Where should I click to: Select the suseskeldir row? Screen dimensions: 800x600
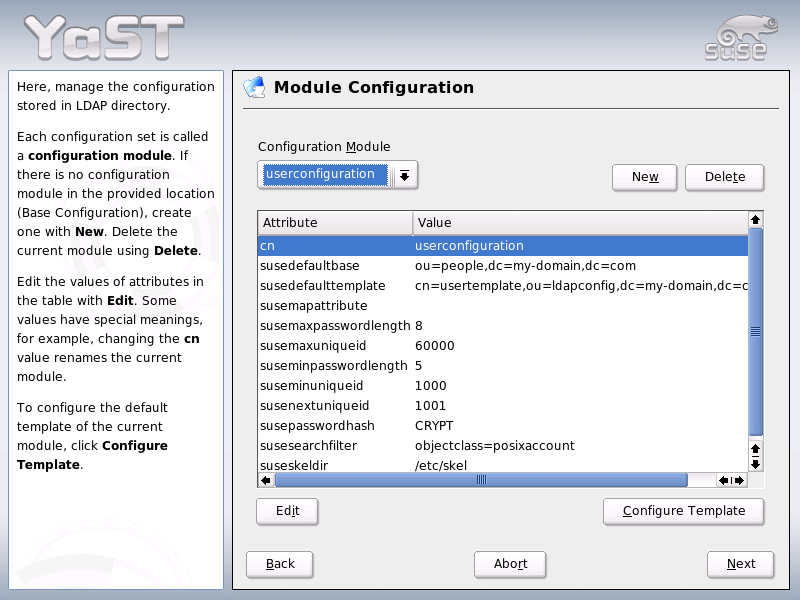(503, 465)
